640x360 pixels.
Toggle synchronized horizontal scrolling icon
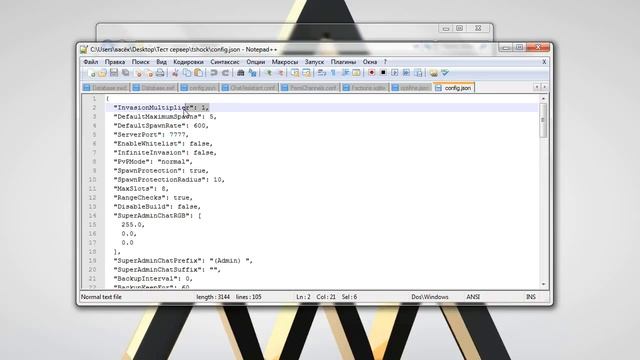point(306,73)
